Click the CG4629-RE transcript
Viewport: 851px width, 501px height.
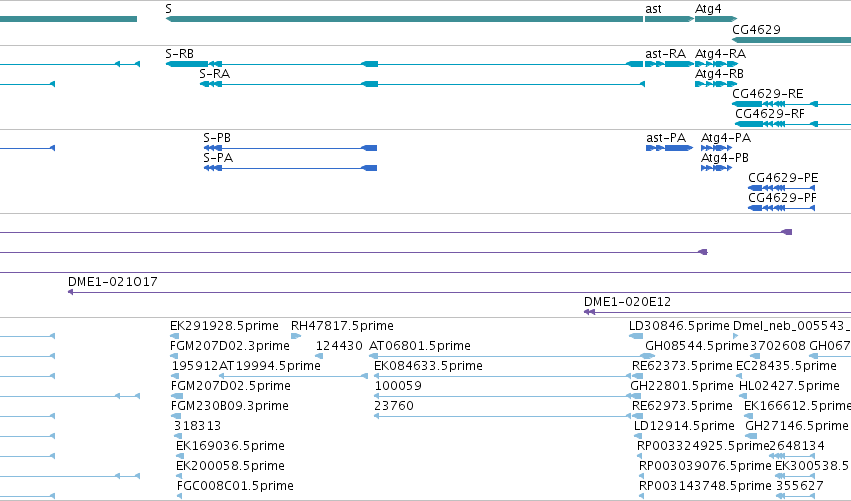[x=791, y=104]
